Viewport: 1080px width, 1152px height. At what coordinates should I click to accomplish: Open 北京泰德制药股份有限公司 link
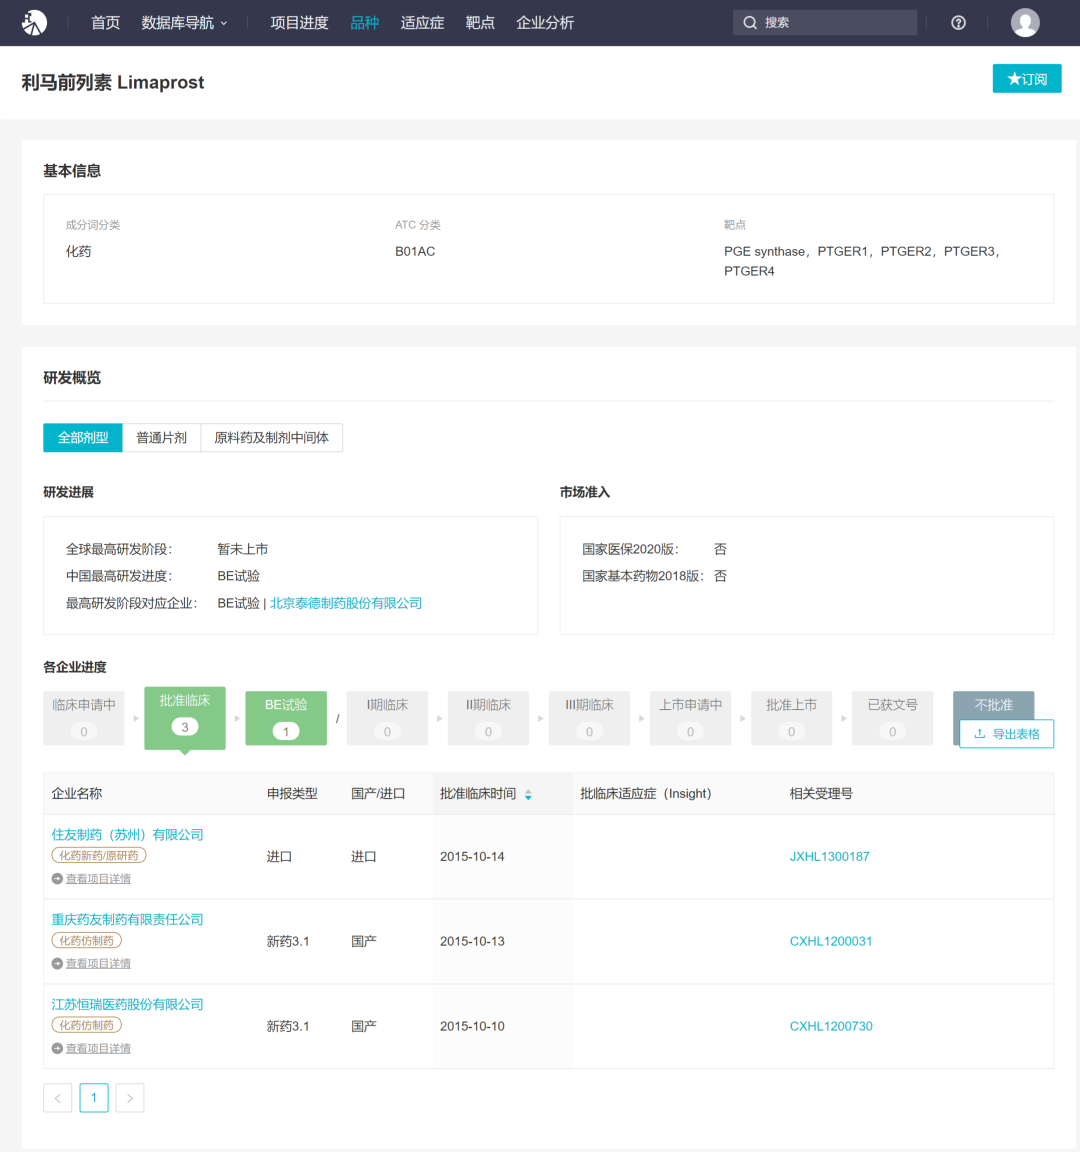click(345, 603)
